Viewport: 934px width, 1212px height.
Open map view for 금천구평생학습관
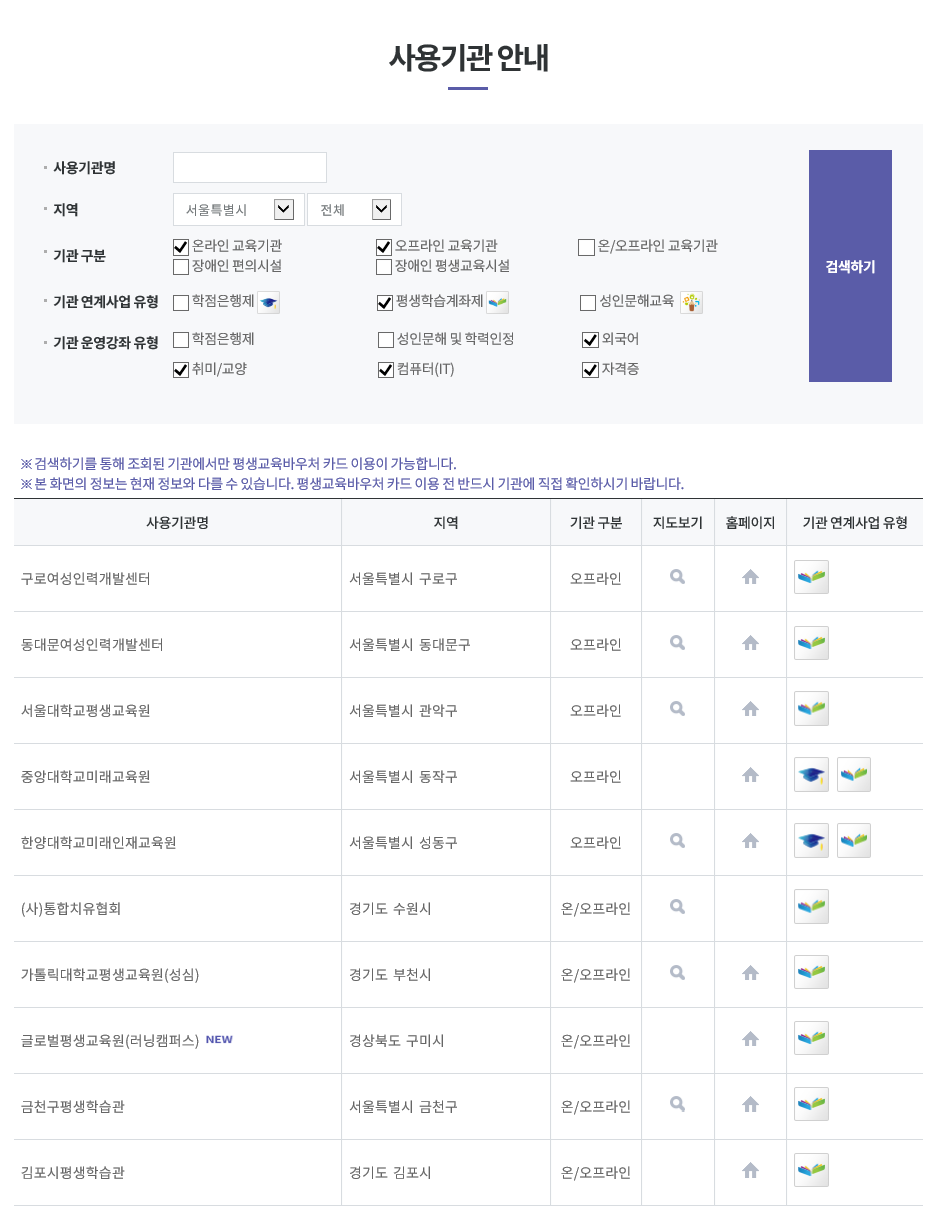click(677, 1105)
